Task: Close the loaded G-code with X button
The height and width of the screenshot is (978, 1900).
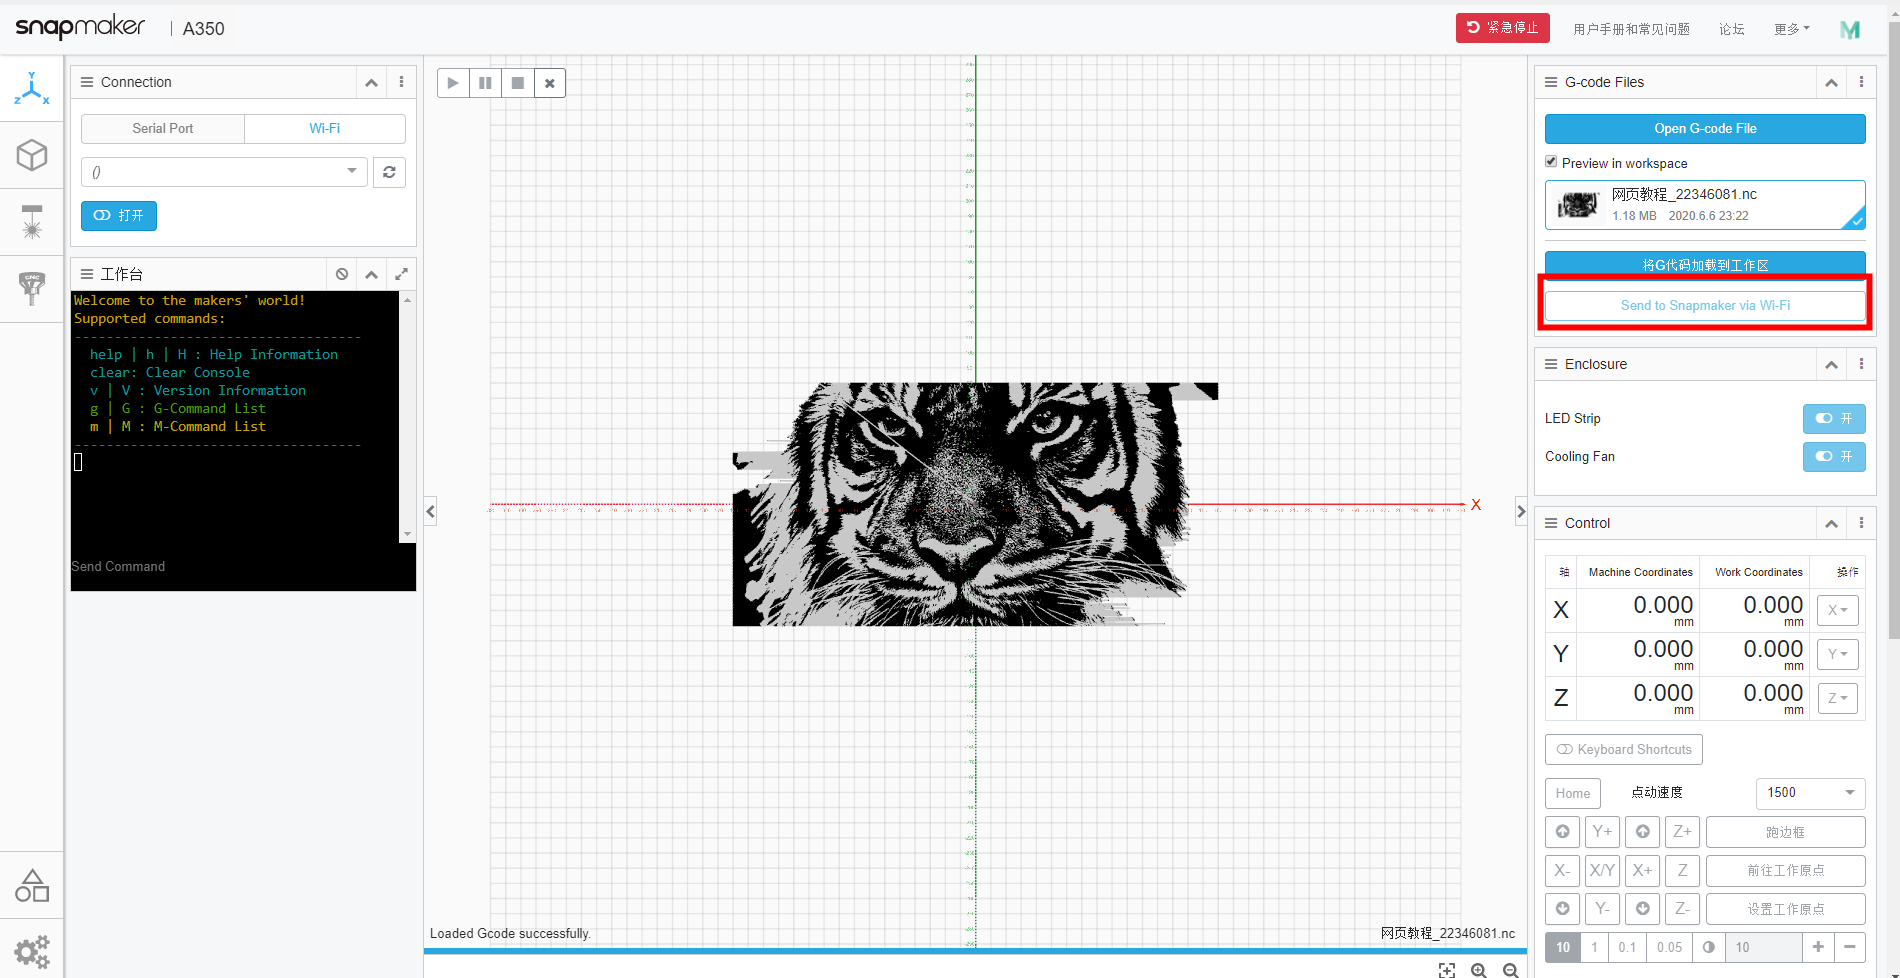Action: 549,83
